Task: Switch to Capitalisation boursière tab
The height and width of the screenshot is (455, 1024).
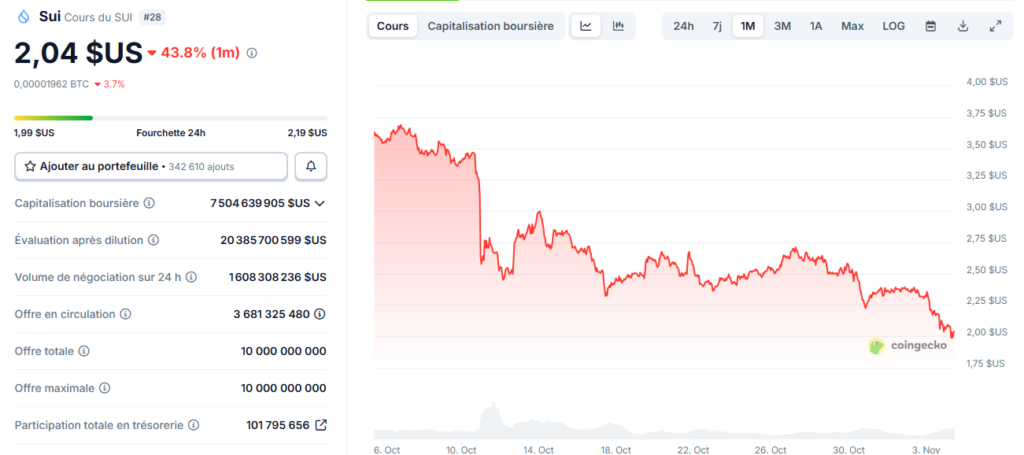Action: click(x=490, y=26)
